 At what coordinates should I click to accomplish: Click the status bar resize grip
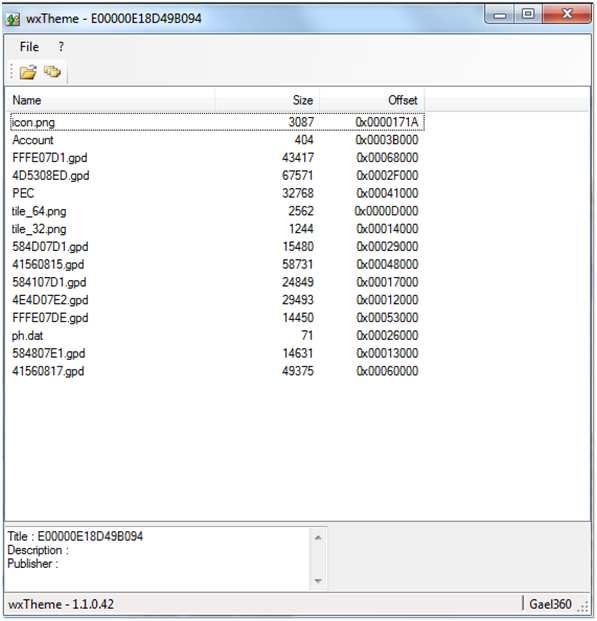584,606
